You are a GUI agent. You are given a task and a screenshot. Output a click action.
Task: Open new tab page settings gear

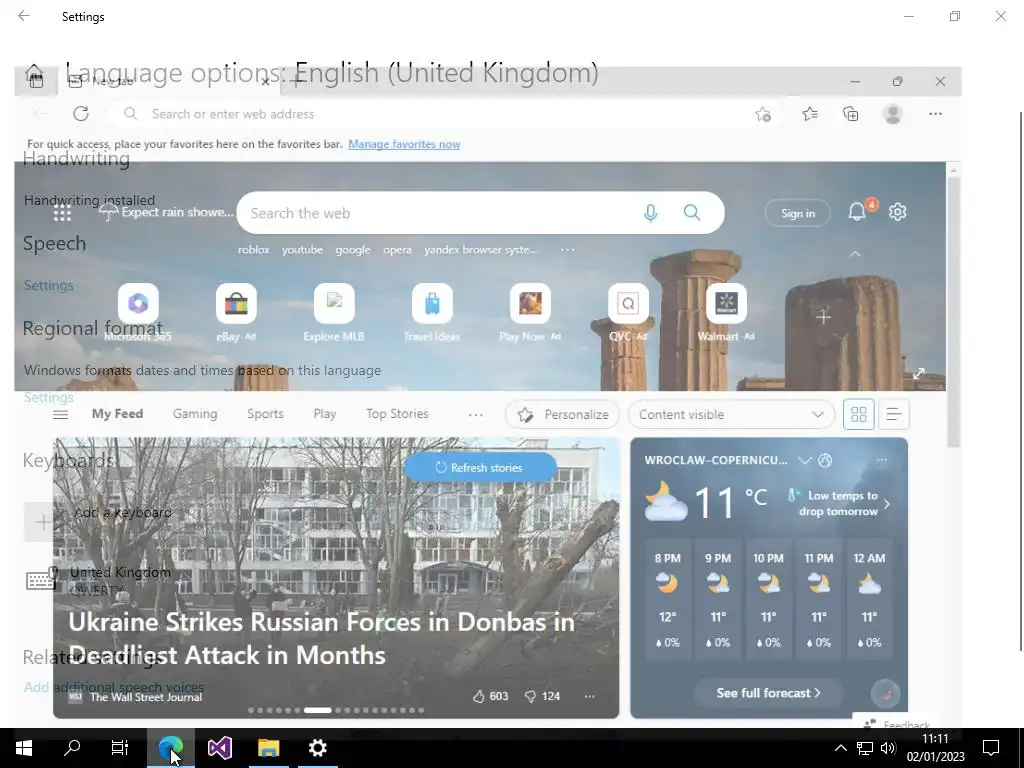[898, 212]
